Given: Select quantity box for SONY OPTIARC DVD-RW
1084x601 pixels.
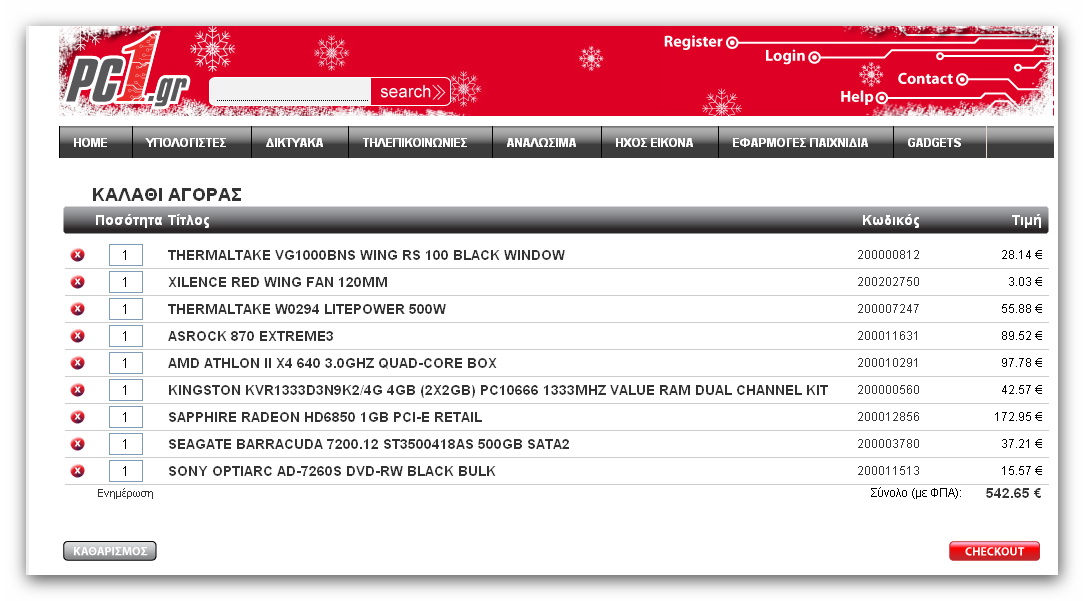Looking at the screenshot, I should [126, 471].
